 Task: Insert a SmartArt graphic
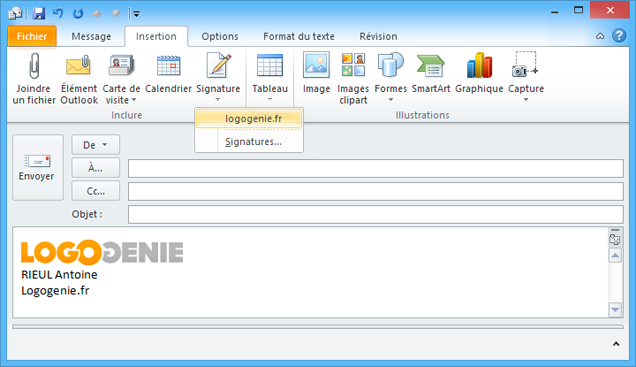click(431, 74)
